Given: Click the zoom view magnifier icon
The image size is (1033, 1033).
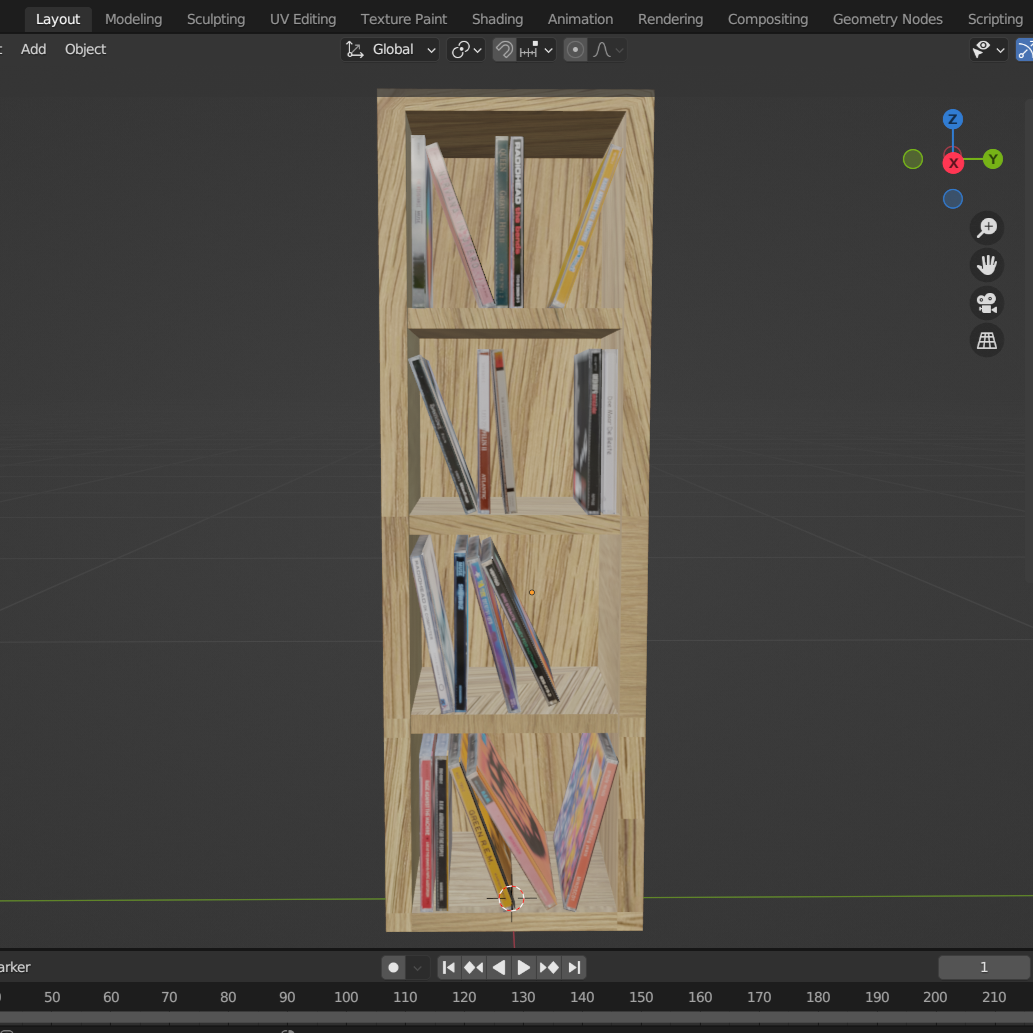Looking at the screenshot, I should tap(987, 227).
